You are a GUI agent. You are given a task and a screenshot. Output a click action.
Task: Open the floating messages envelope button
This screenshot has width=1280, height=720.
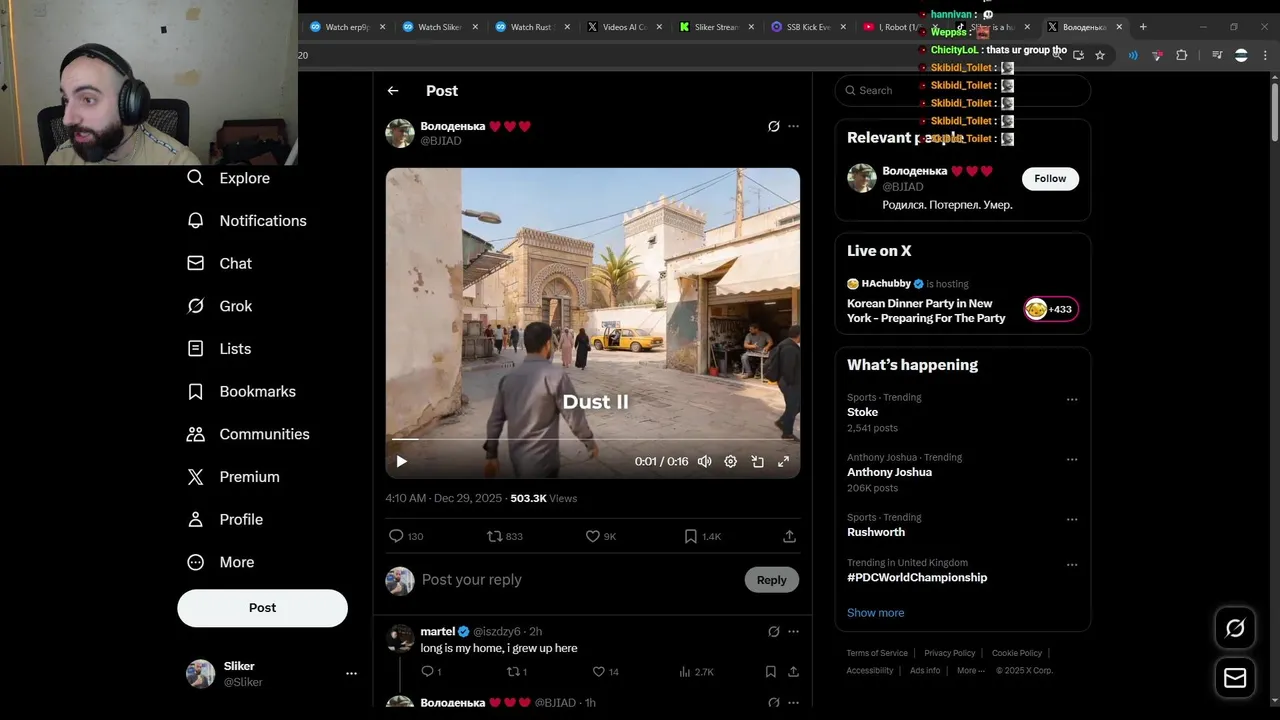[1235, 678]
